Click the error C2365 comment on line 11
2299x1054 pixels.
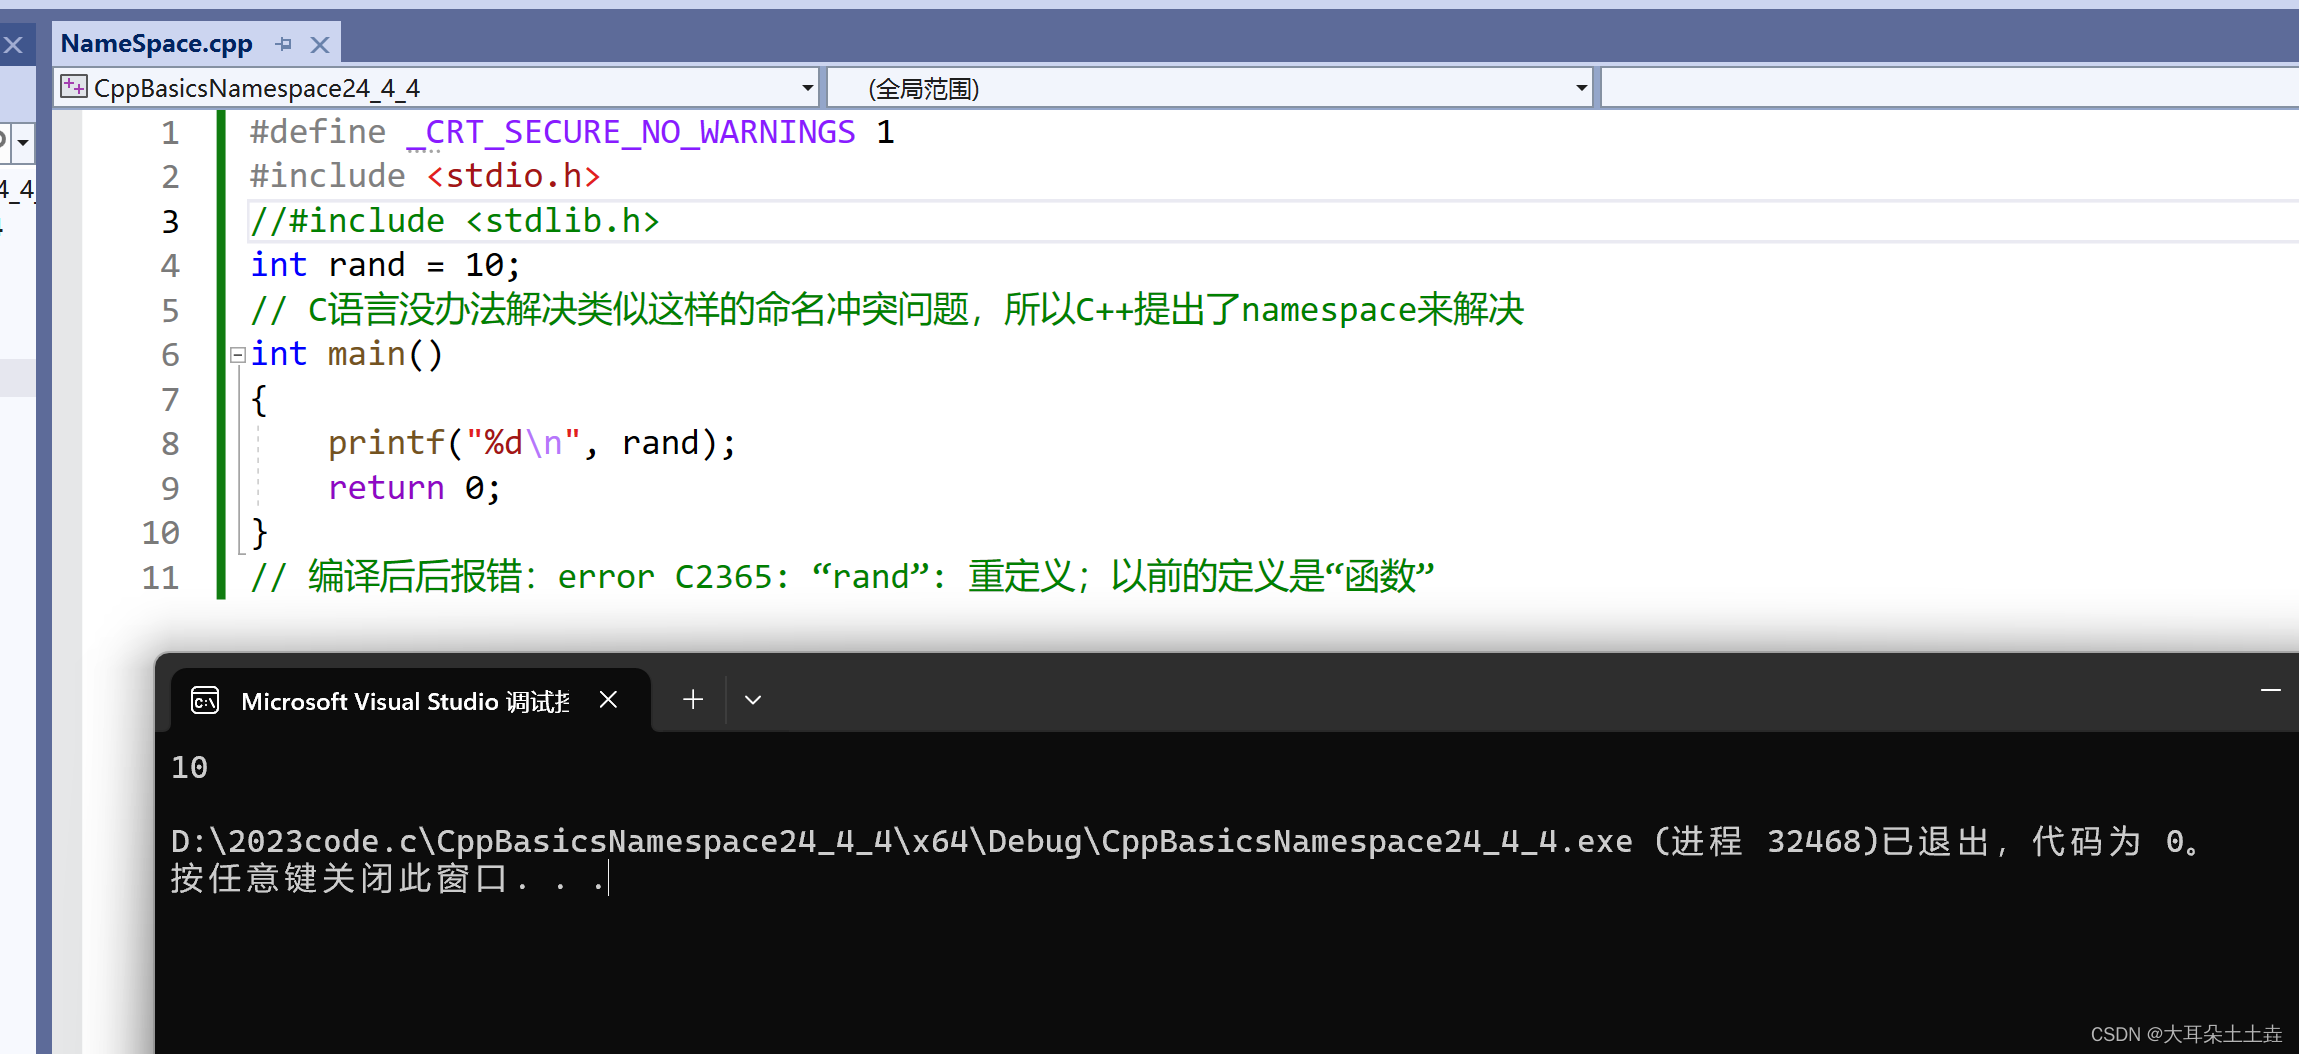tap(842, 577)
